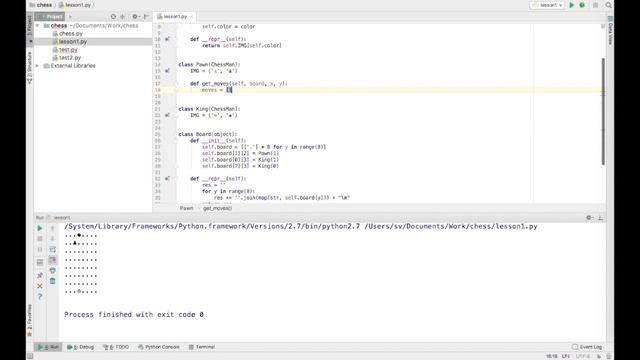The width and height of the screenshot is (640, 360).
Task: Clear console output with the trash icon
Action: [52, 281]
